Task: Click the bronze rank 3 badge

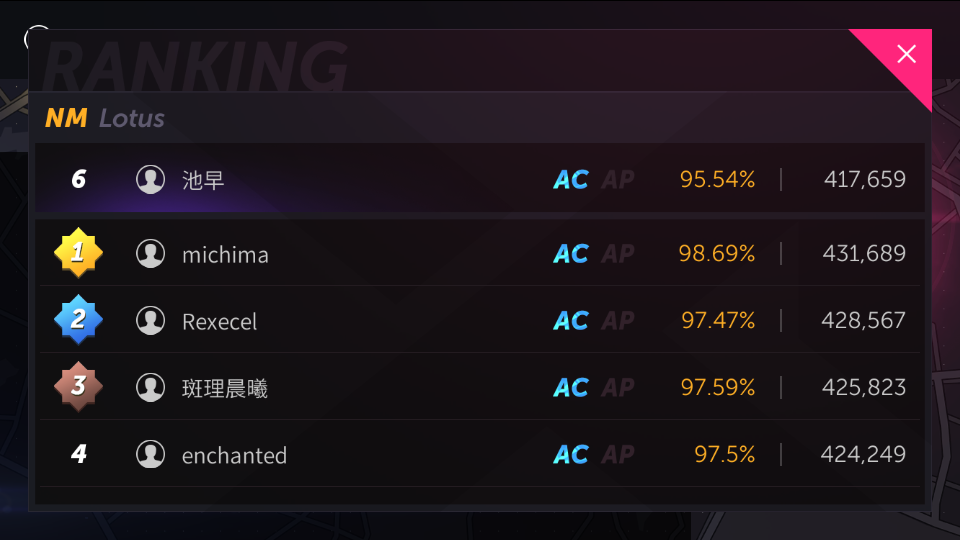Action: click(x=78, y=386)
